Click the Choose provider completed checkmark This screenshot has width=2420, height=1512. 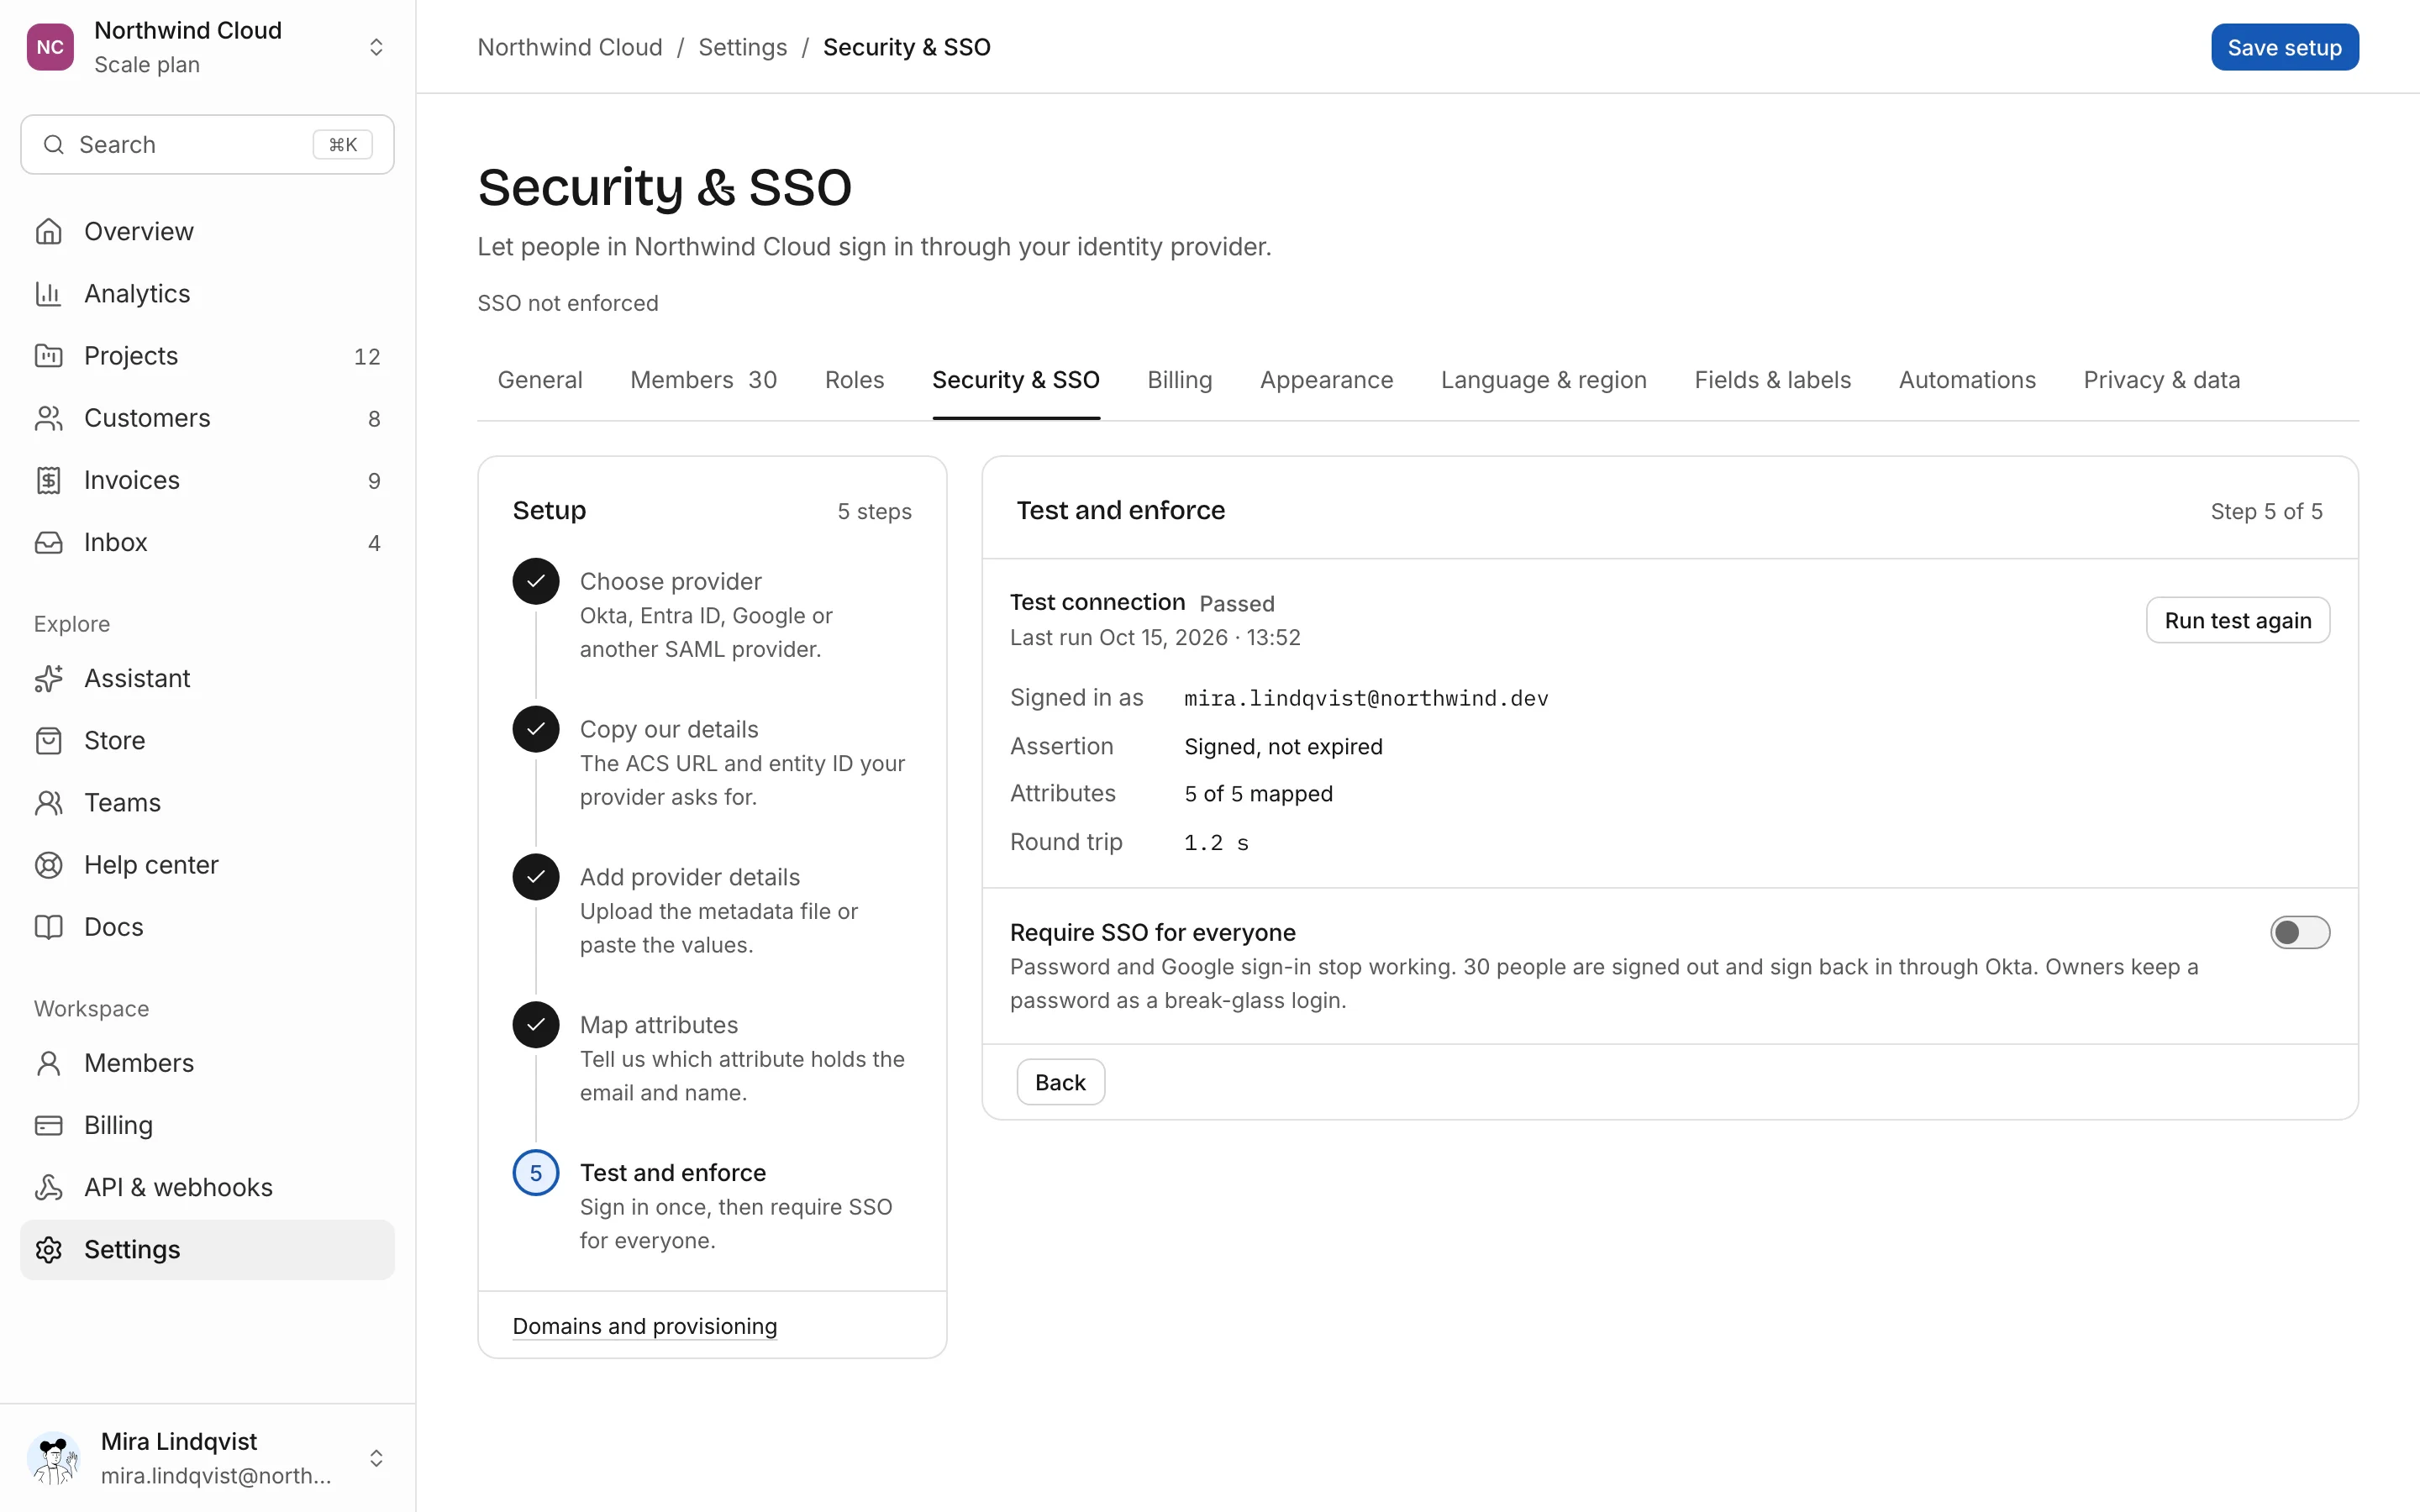[x=536, y=581]
